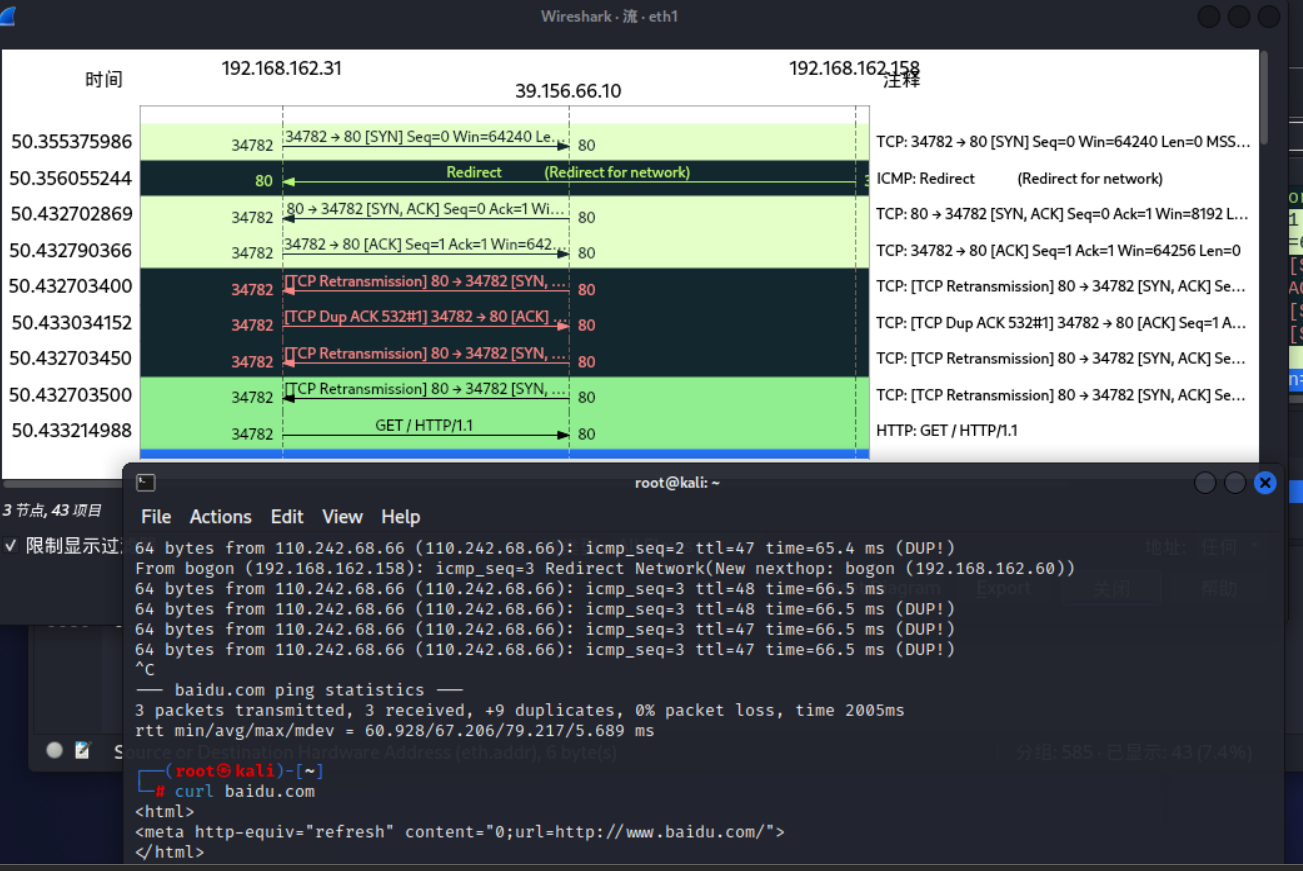Click the 'baidu.com ping statistics' line

tap(299, 690)
